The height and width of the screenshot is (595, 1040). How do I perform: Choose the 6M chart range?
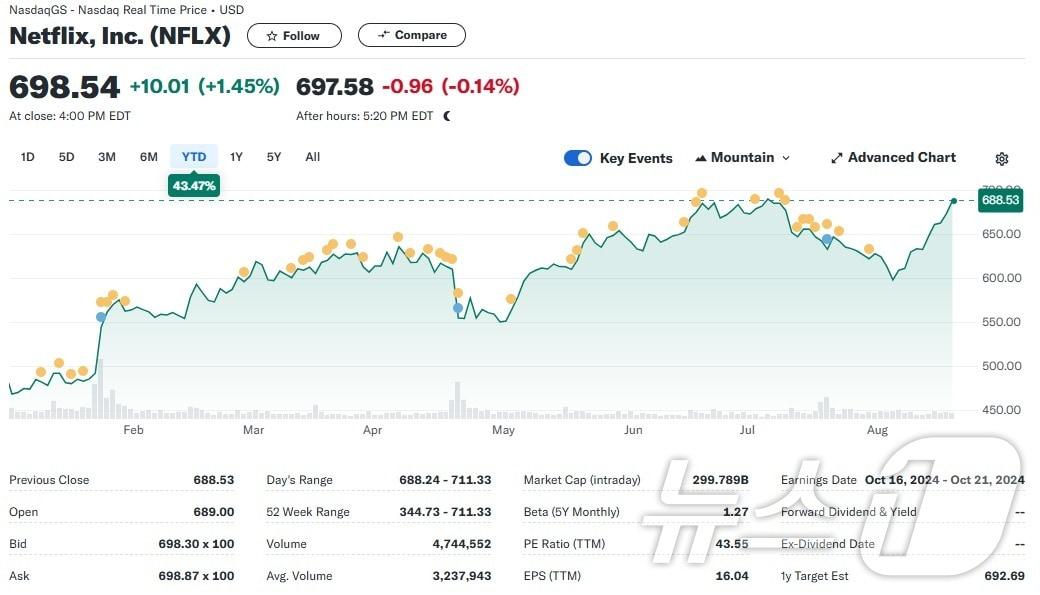click(149, 157)
